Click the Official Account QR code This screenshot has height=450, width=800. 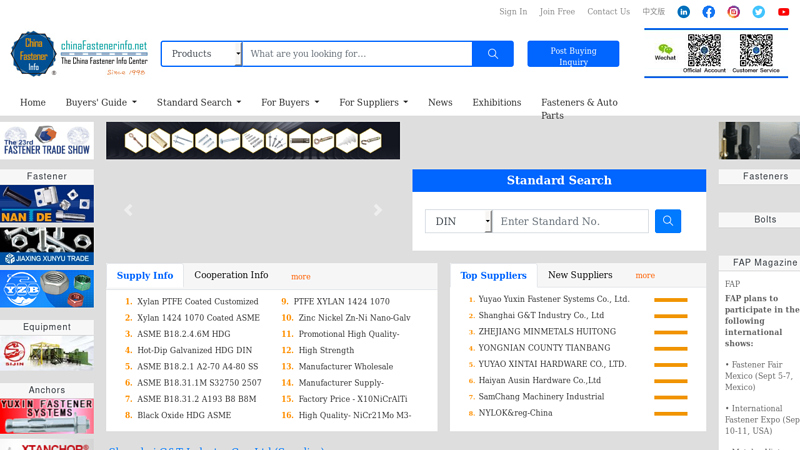tap(704, 51)
